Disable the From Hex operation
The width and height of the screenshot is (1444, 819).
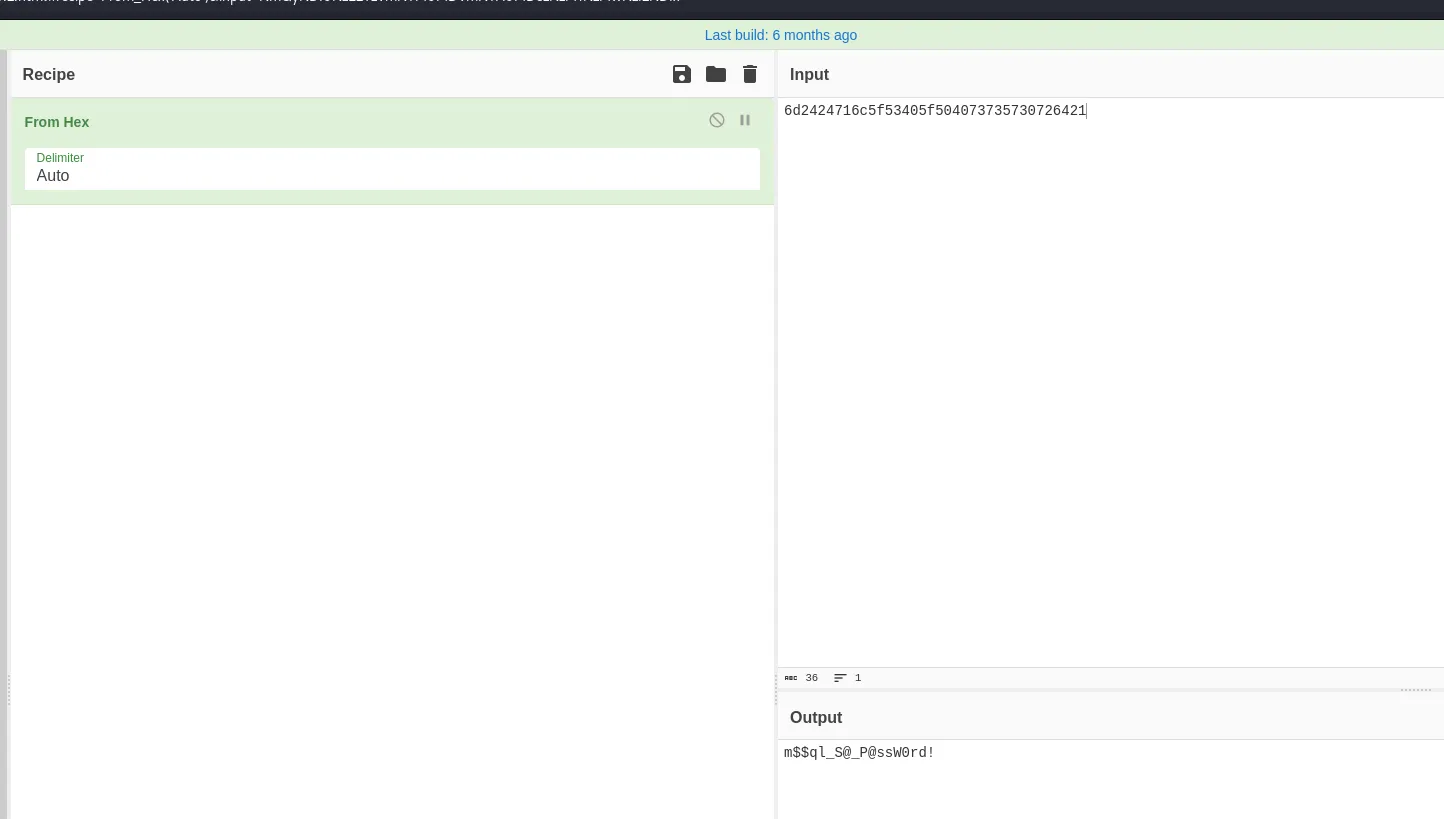click(717, 120)
